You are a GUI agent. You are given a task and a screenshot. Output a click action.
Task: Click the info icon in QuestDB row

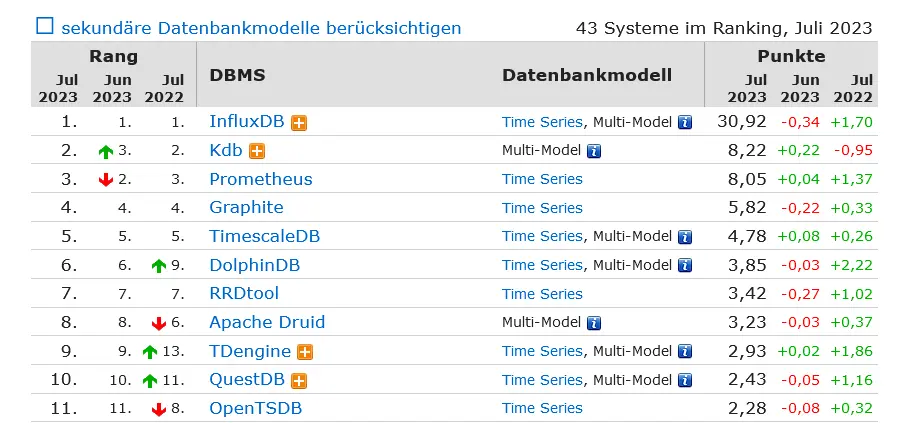tap(685, 381)
